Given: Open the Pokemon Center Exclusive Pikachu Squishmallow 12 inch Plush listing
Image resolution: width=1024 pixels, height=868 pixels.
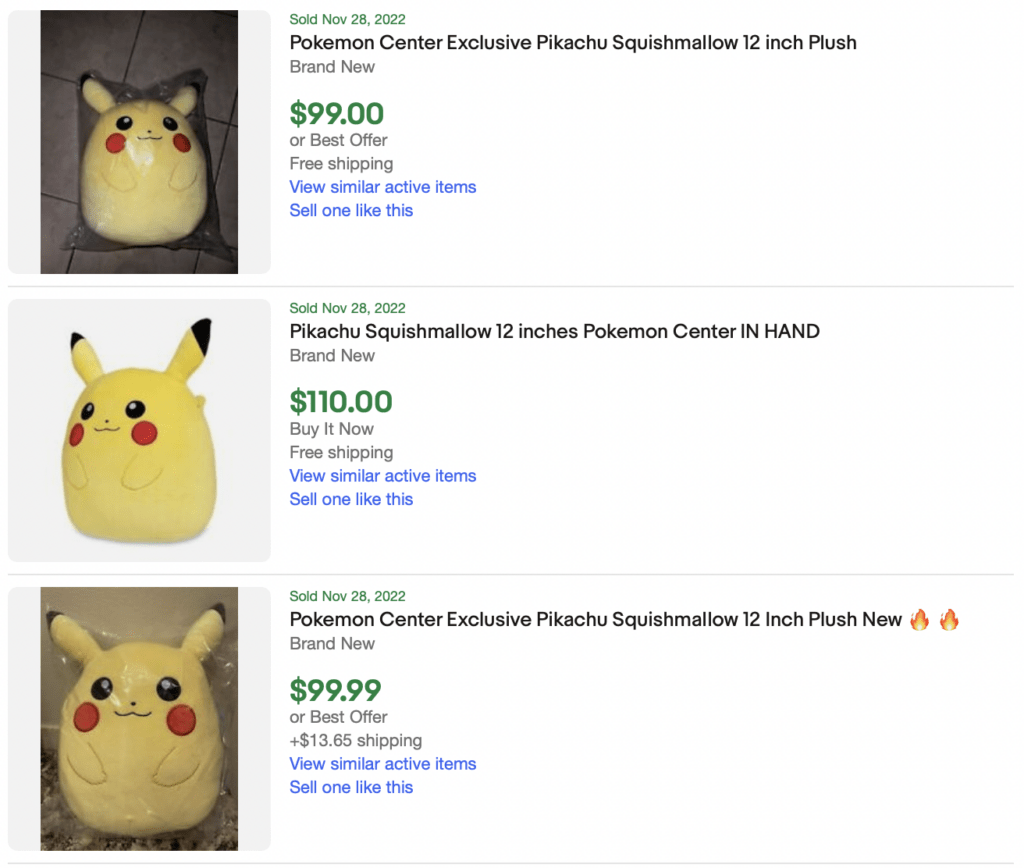Looking at the screenshot, I should (x=573, y=43).
